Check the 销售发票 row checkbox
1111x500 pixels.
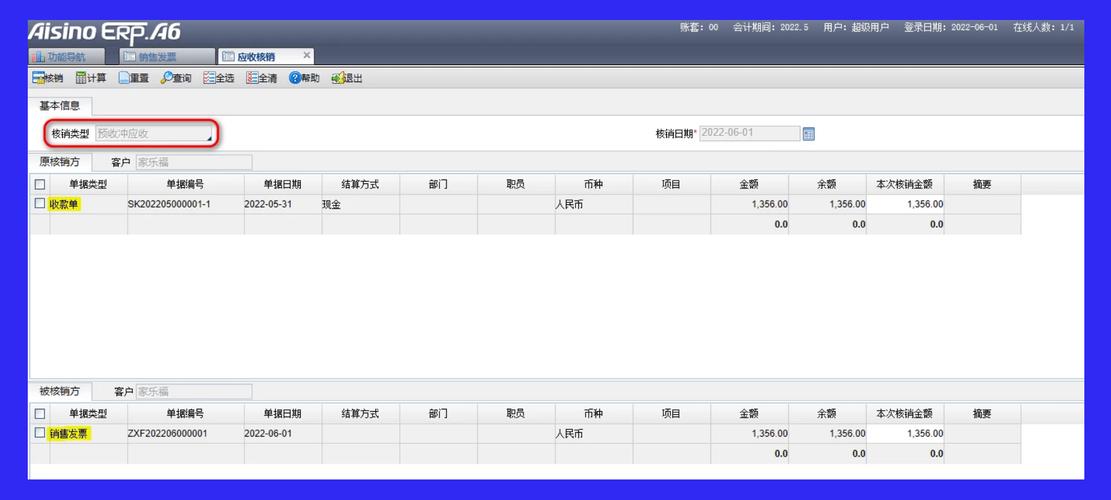40,433
